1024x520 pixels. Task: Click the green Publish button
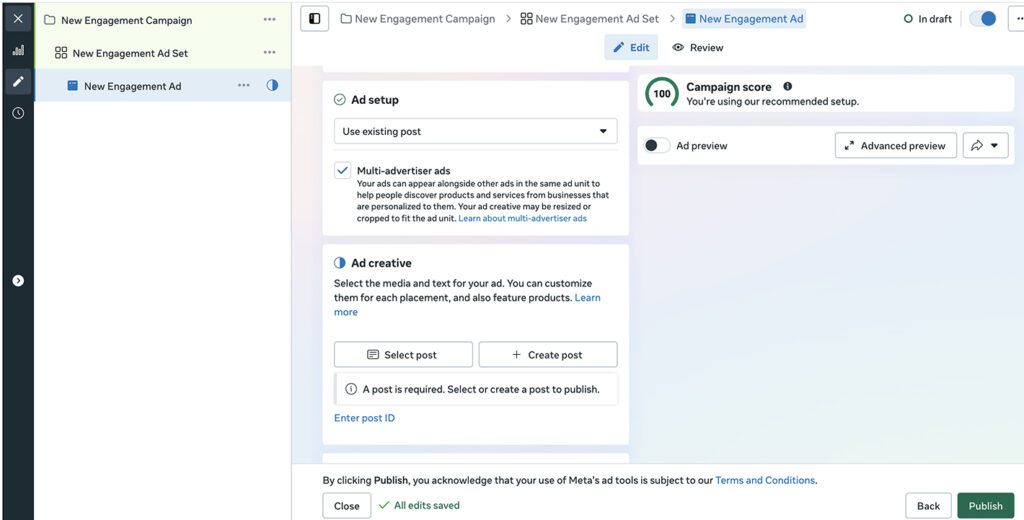click(x=985, y=506)
